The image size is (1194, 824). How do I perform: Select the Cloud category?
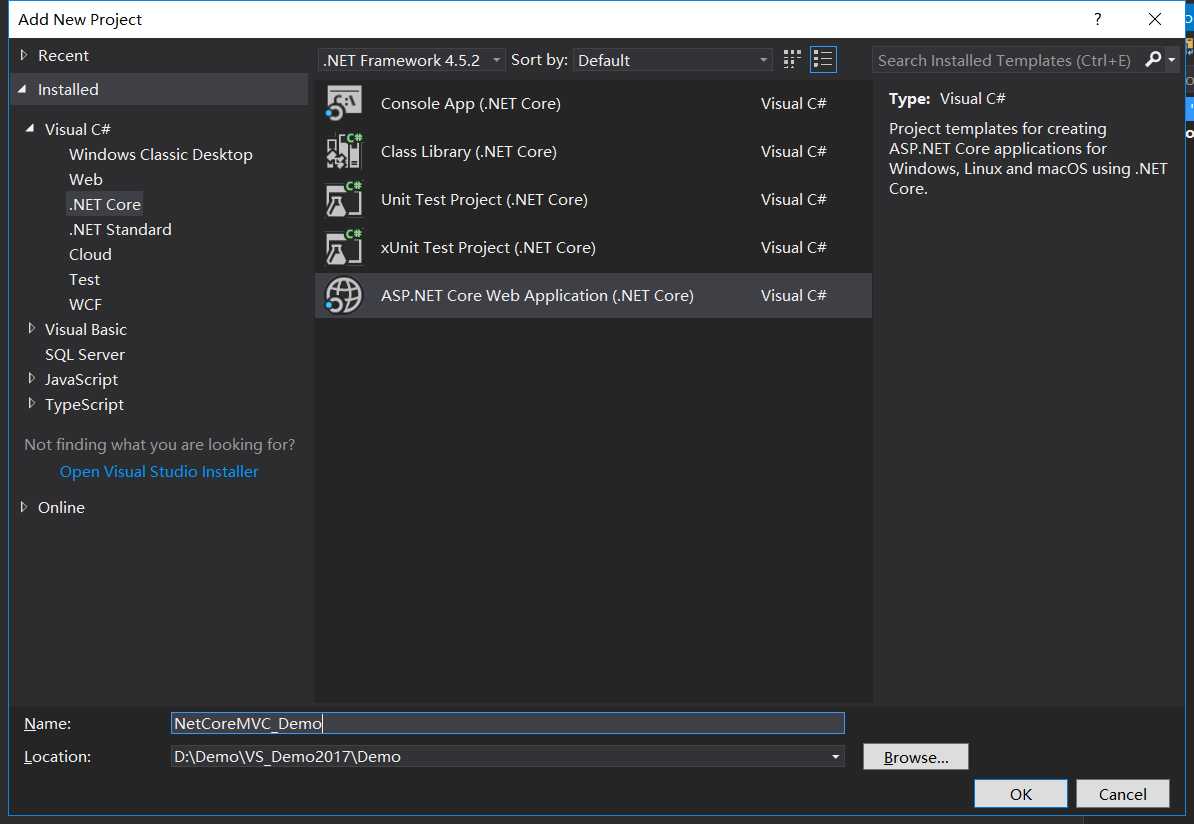click(90, 254)
